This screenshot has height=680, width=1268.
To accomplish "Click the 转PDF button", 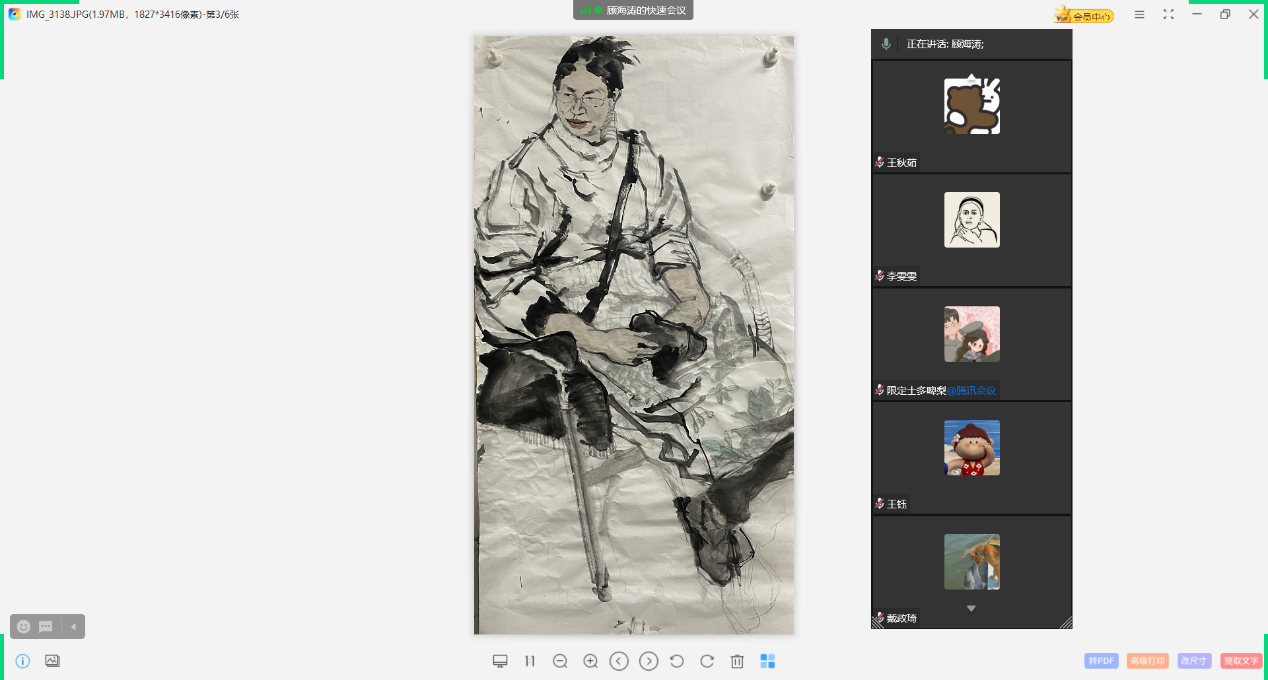I will [1101, 661].
